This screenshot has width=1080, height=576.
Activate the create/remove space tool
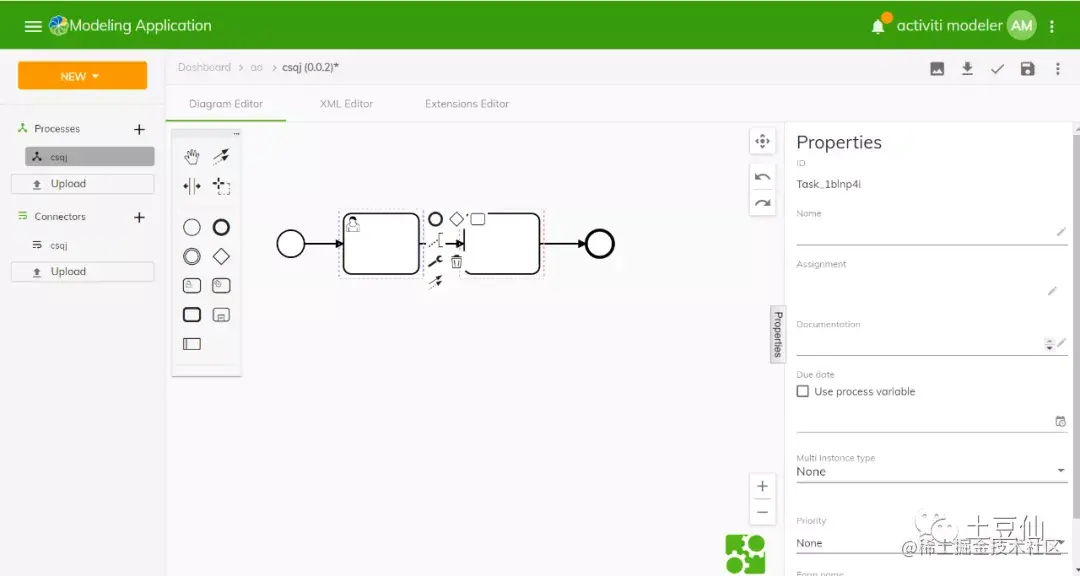click(x=191, y=186)
